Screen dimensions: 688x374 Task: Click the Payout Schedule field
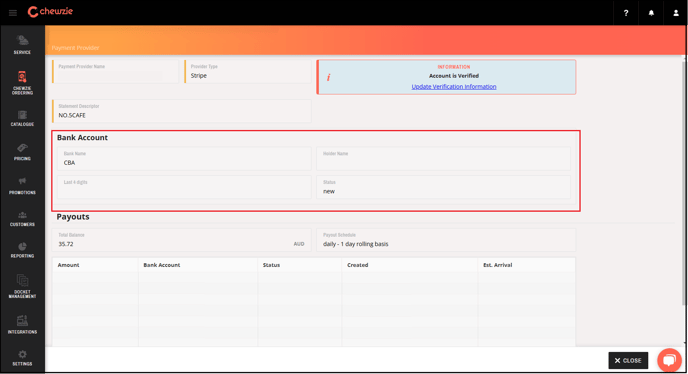(446, 240)
